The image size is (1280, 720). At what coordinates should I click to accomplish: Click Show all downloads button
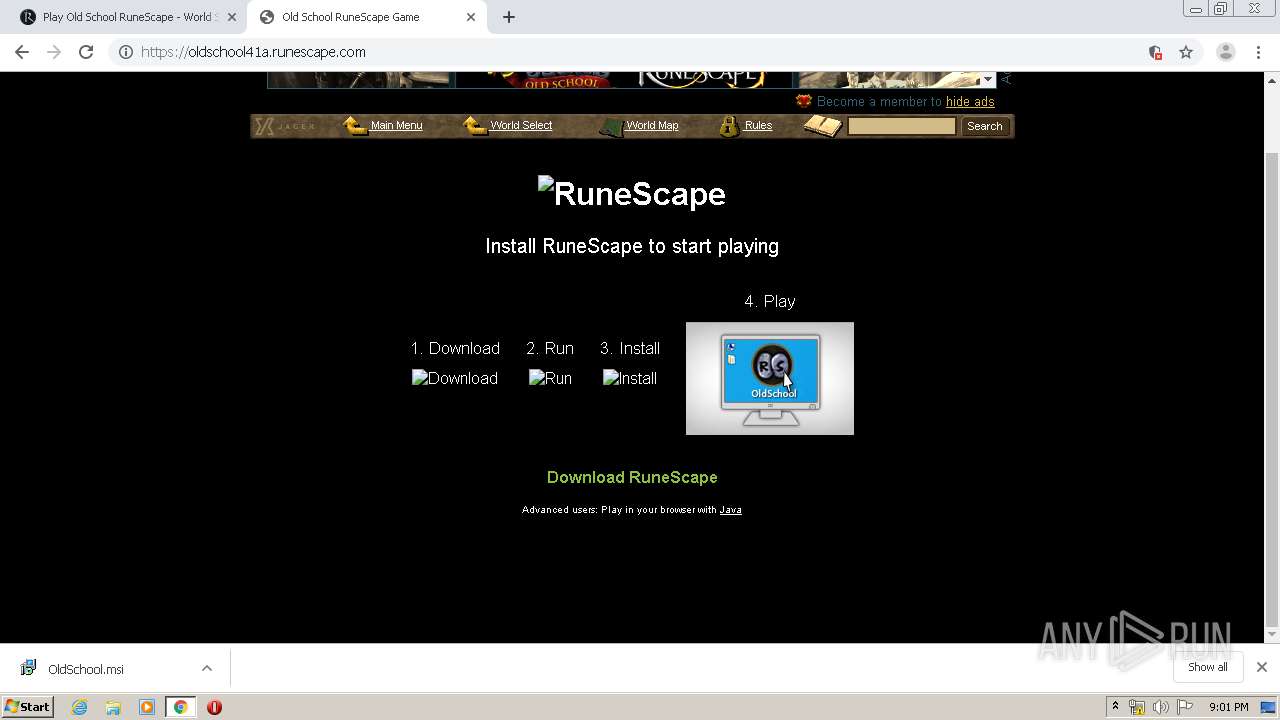click(1207, 667)
